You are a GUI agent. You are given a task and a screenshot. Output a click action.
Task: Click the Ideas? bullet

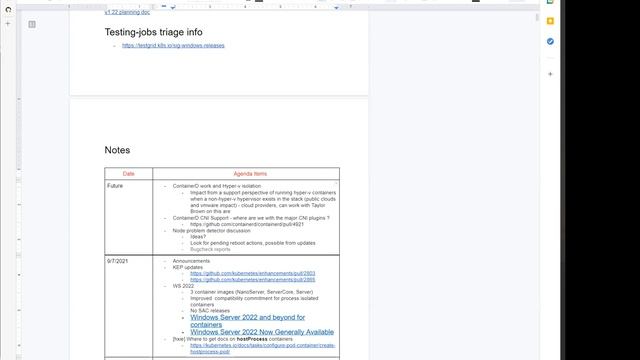coord(198,237)
